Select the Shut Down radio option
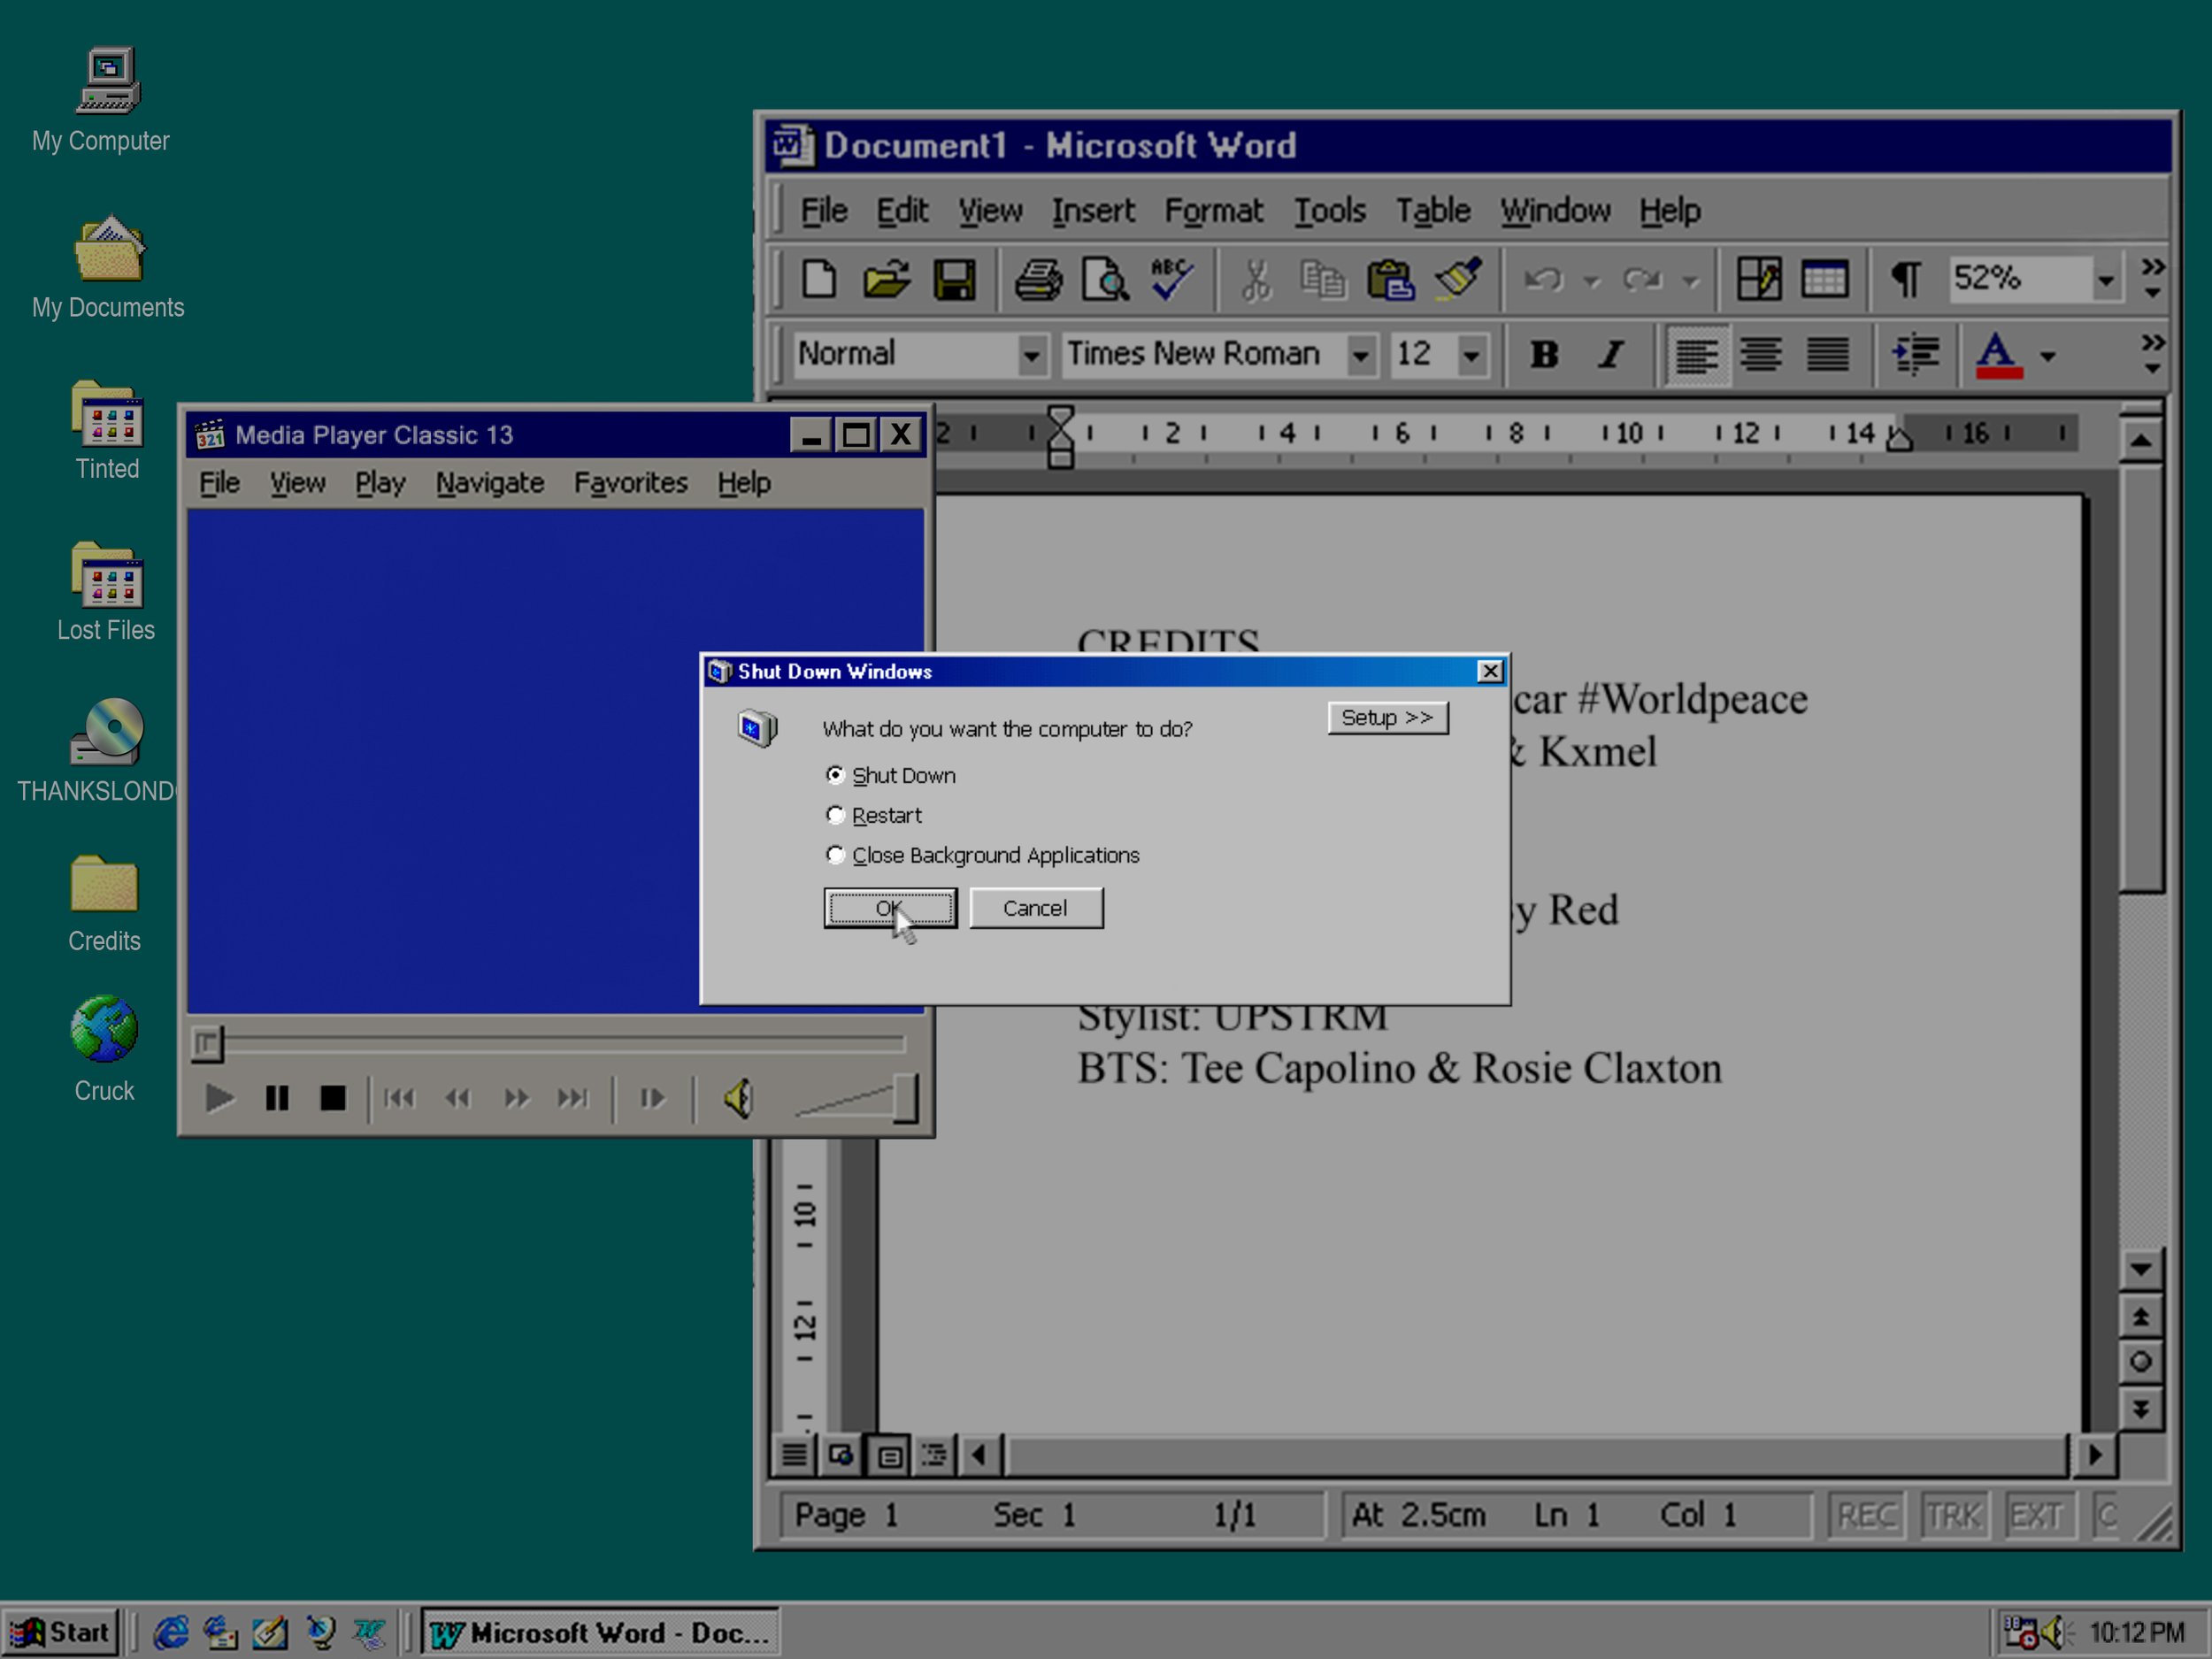Image resolution: width=2212 pixels, height=1659 pixels. coord(836,775)
